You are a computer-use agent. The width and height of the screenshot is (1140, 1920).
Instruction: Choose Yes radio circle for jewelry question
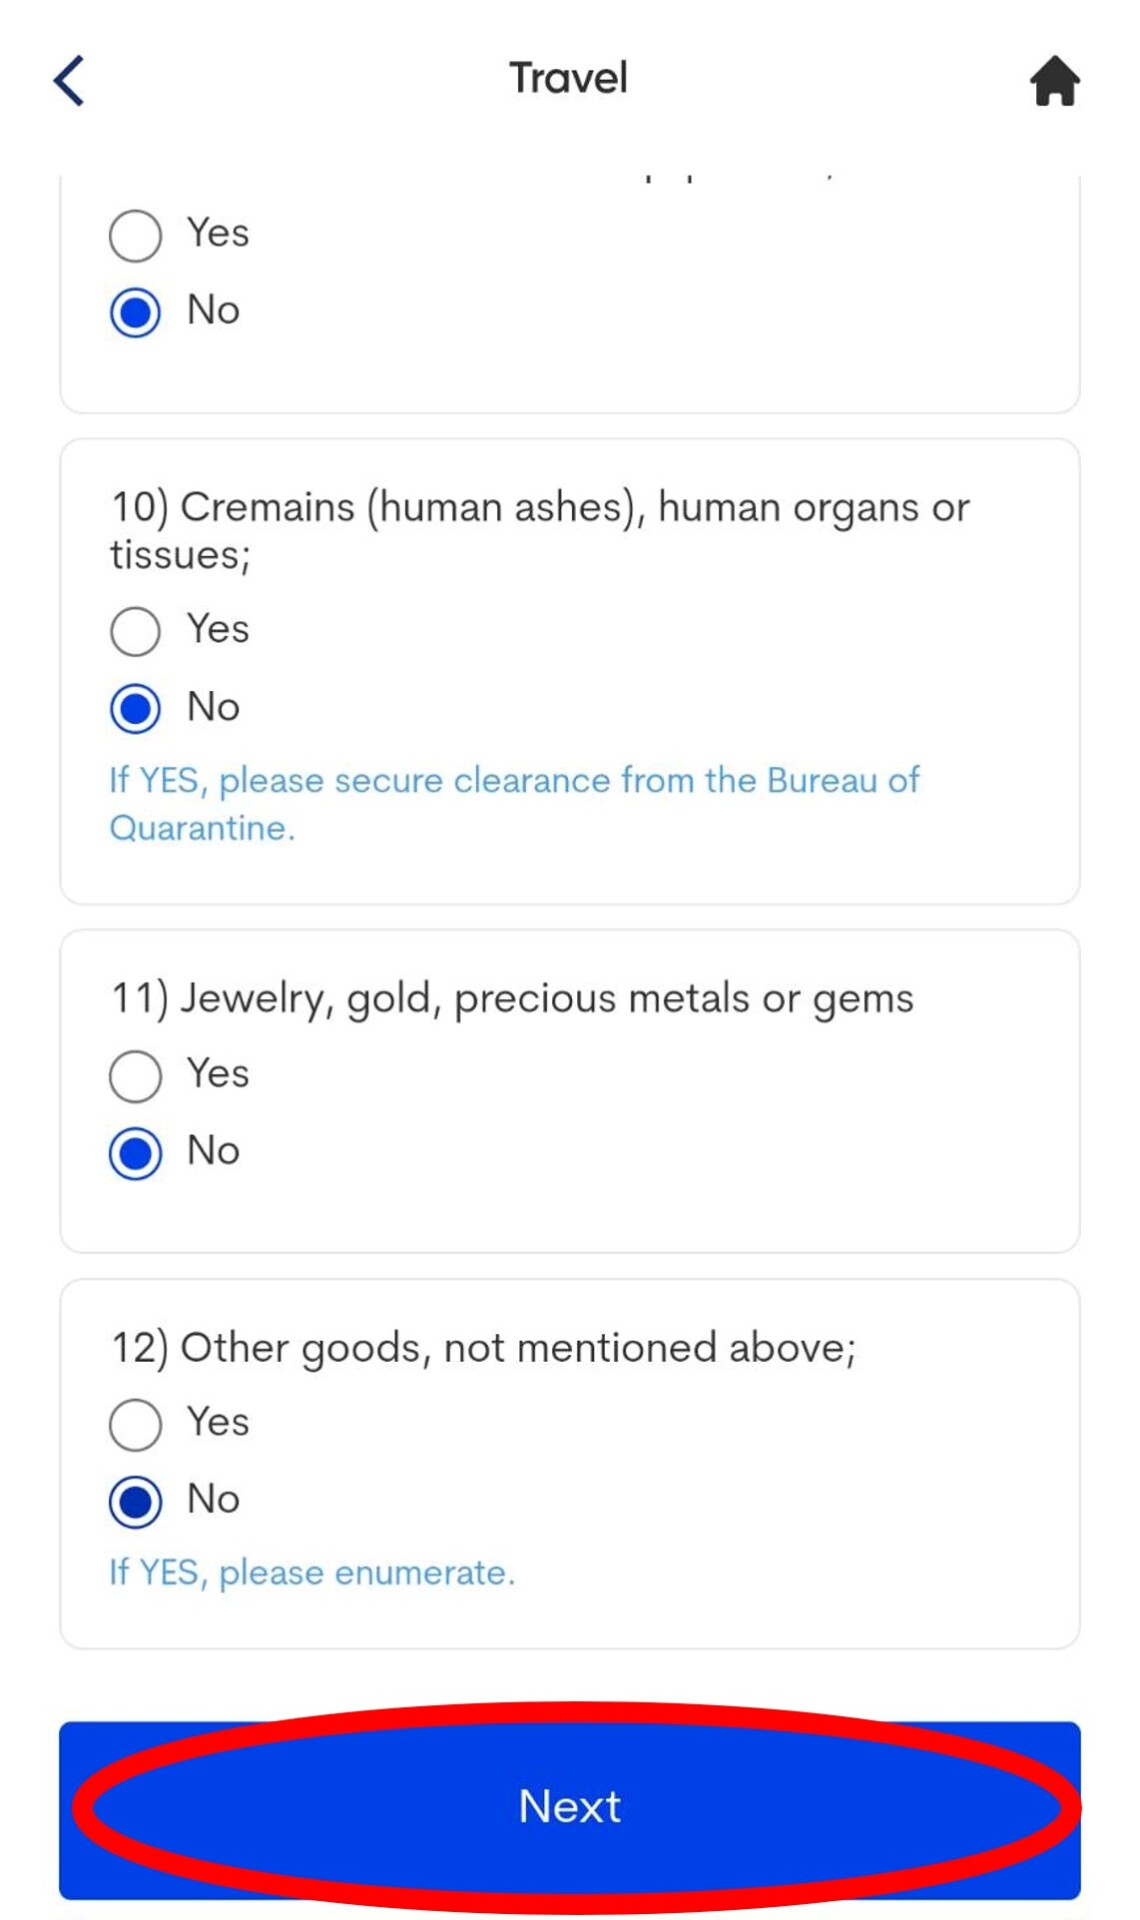(x=135, y=1076)
